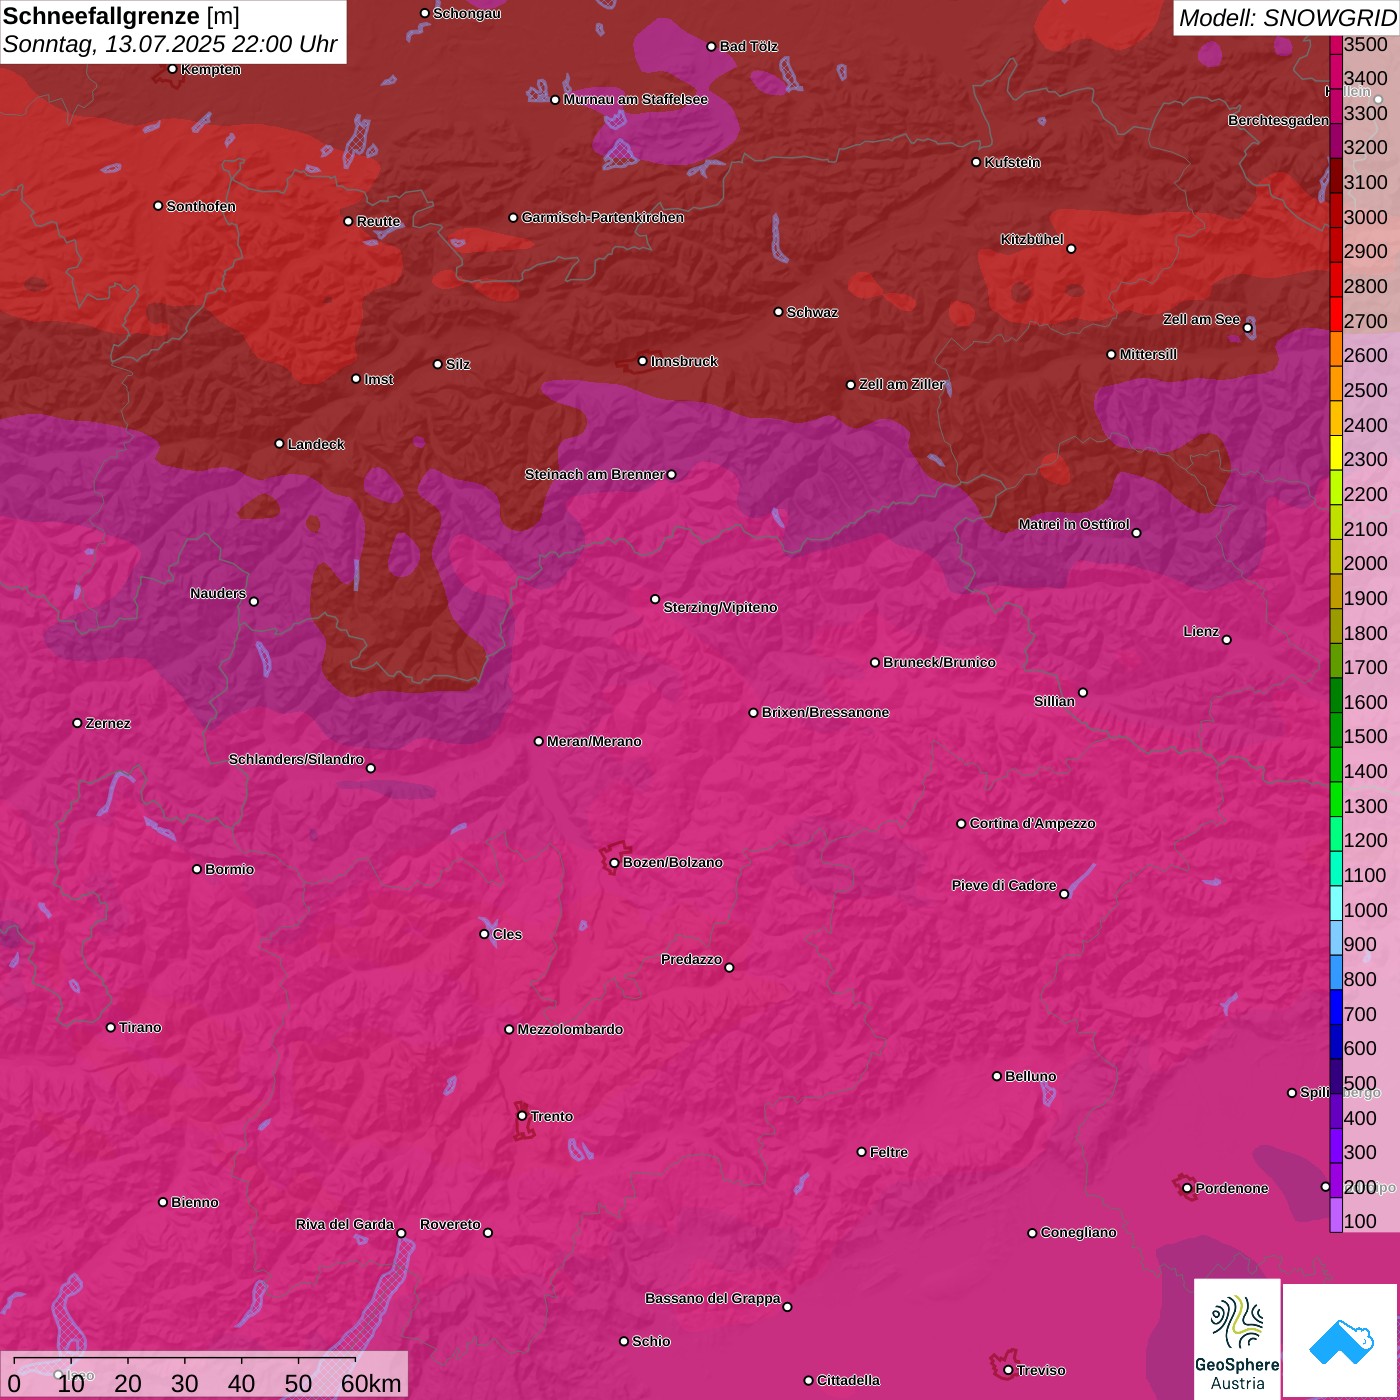This screenshot has height=1400, width=1400.
Task: Click the Schio town label
Action: (651, 1341)
